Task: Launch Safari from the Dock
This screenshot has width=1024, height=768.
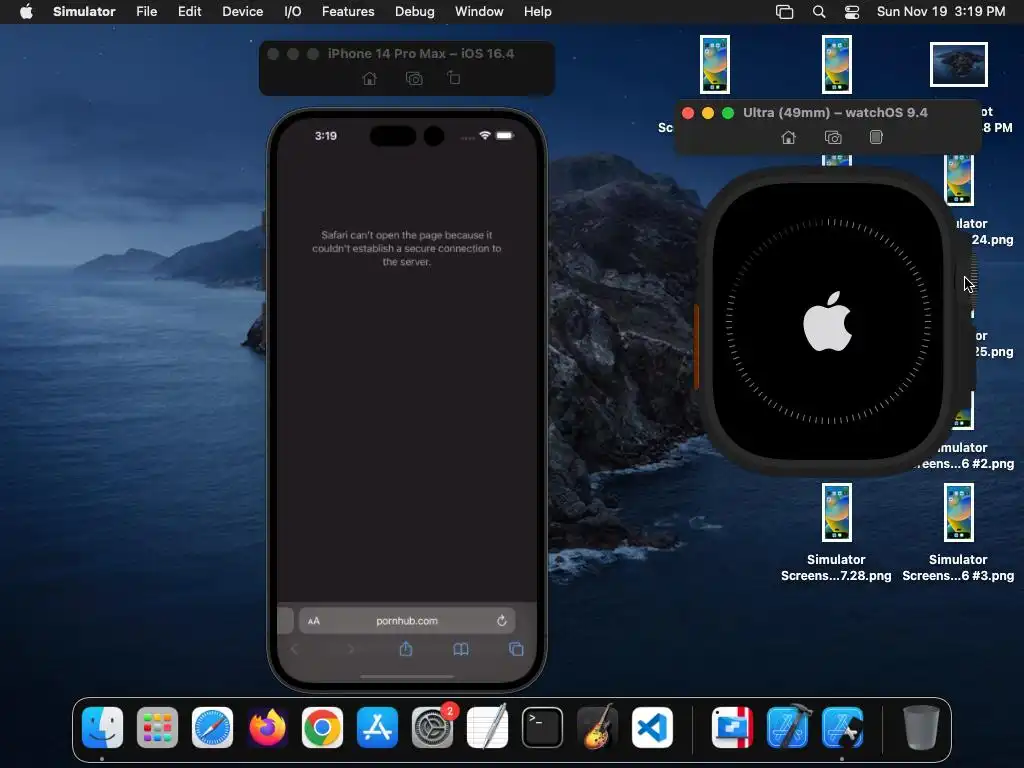Action: click(212, 727)
